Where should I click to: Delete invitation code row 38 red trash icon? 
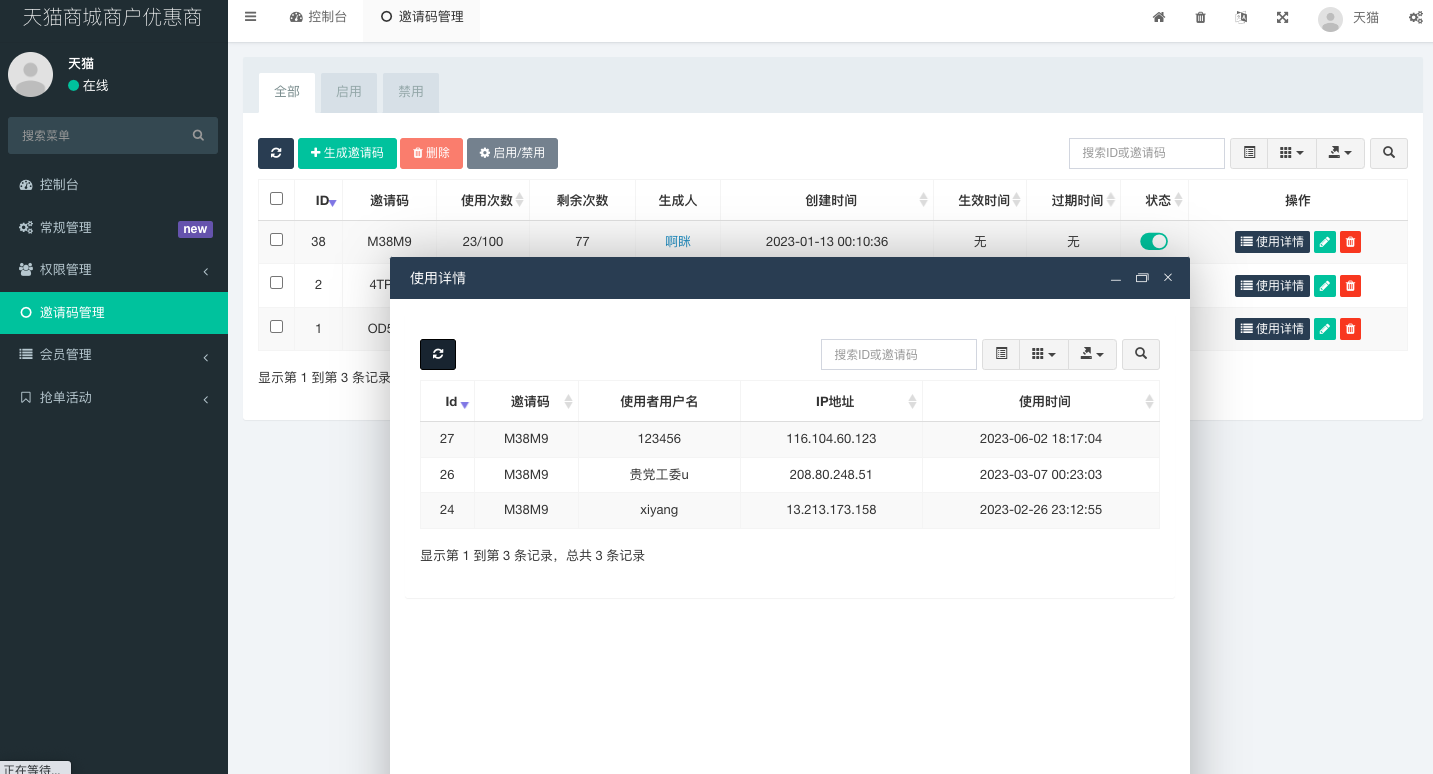1350,242
